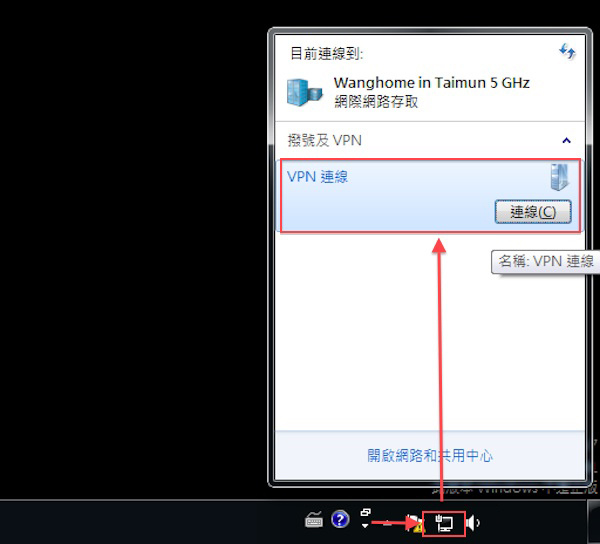
Task: Click the Show desktop button
Action: pos(593,523)
